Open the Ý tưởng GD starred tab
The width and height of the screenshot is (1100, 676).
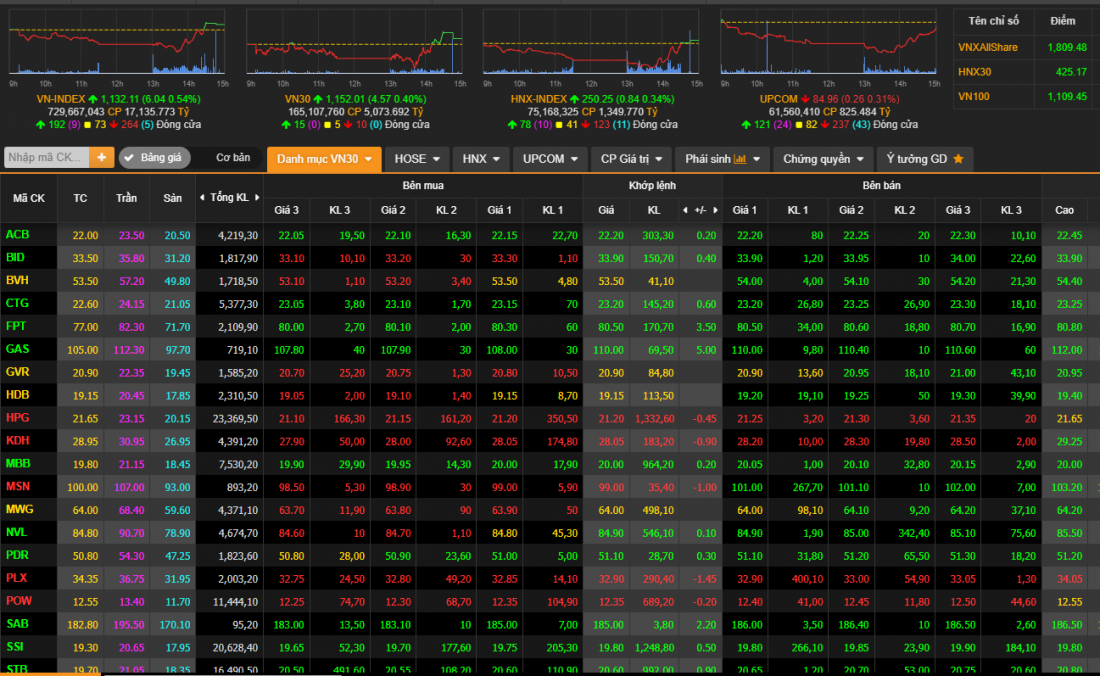pyautogui.click(x=925, y=159)
